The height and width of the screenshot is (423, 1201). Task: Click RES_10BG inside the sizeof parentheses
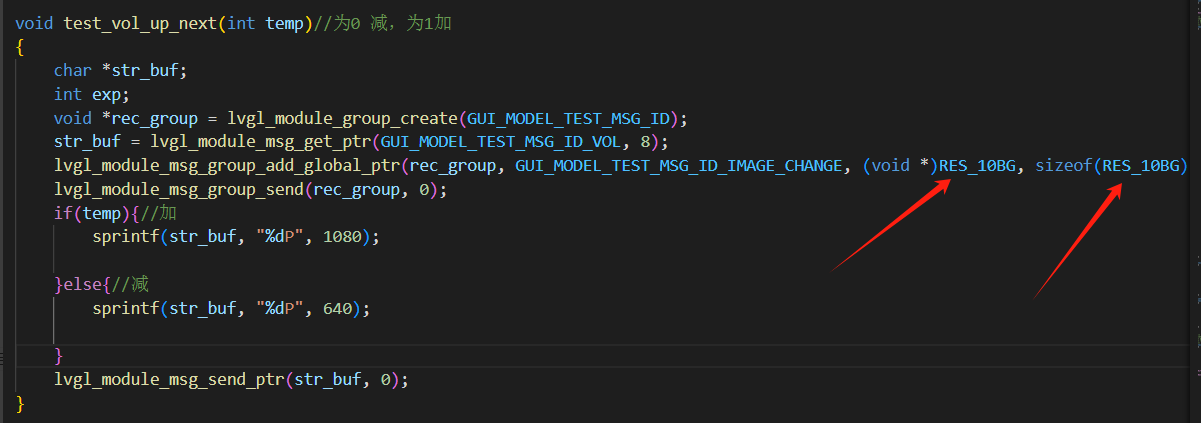click(x=1139, y=165)
